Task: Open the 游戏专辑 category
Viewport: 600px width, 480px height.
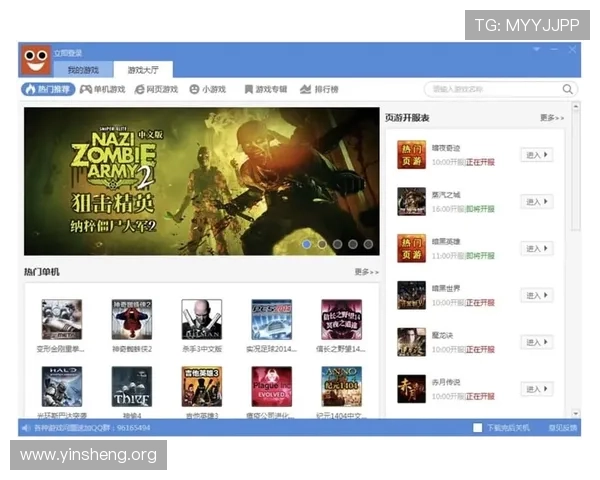Action: (266, 90)
